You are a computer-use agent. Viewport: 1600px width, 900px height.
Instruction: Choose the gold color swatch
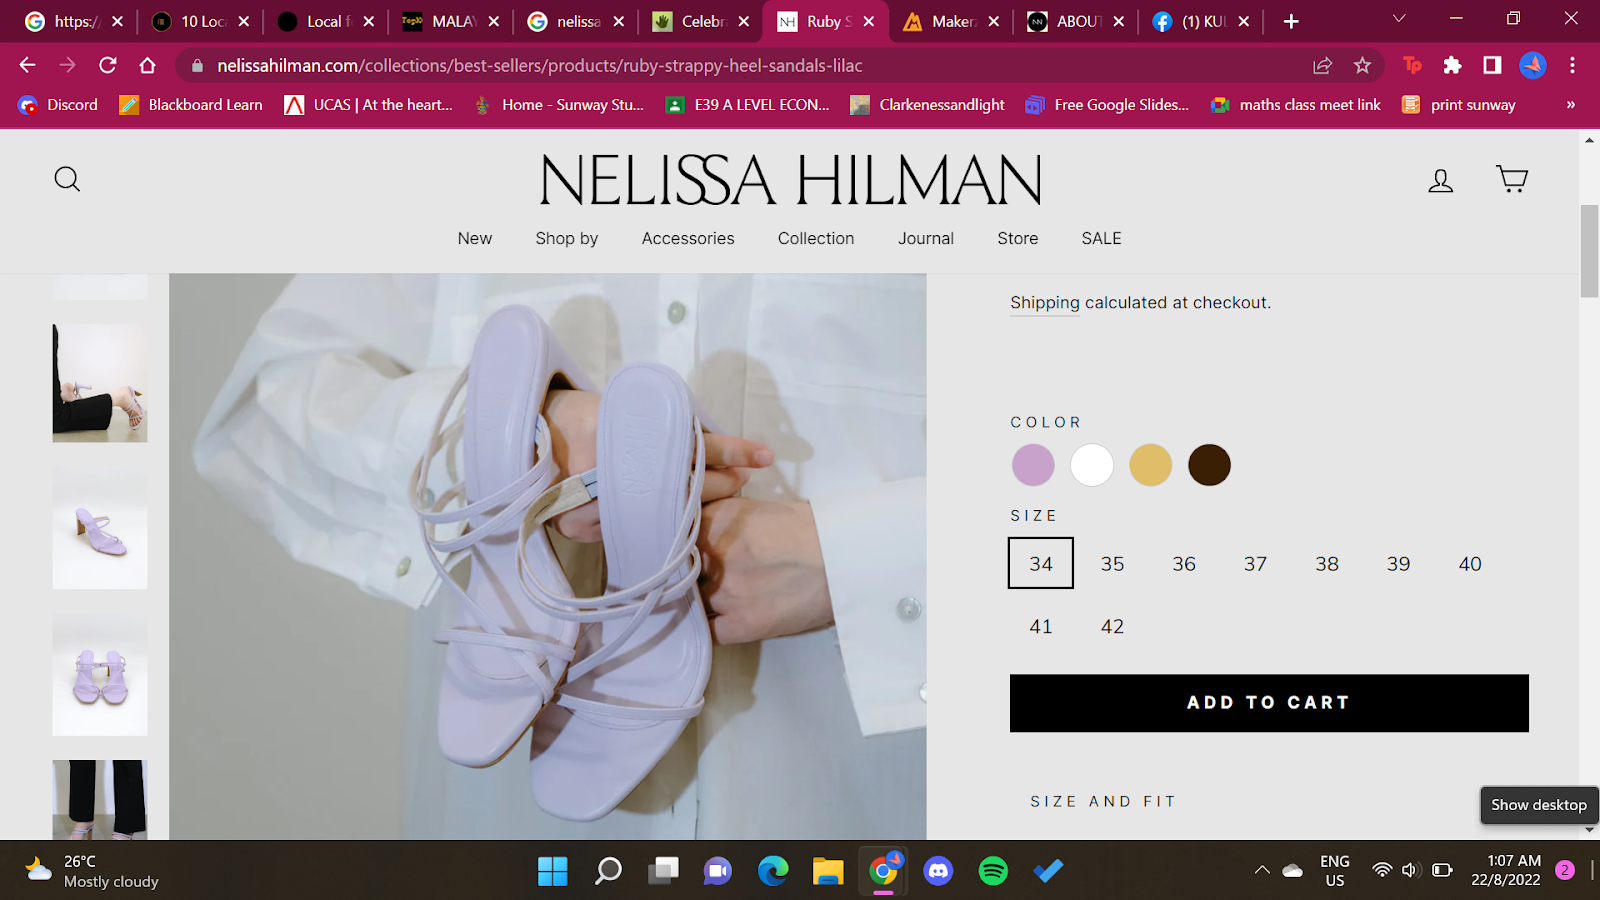point(1151,465)
